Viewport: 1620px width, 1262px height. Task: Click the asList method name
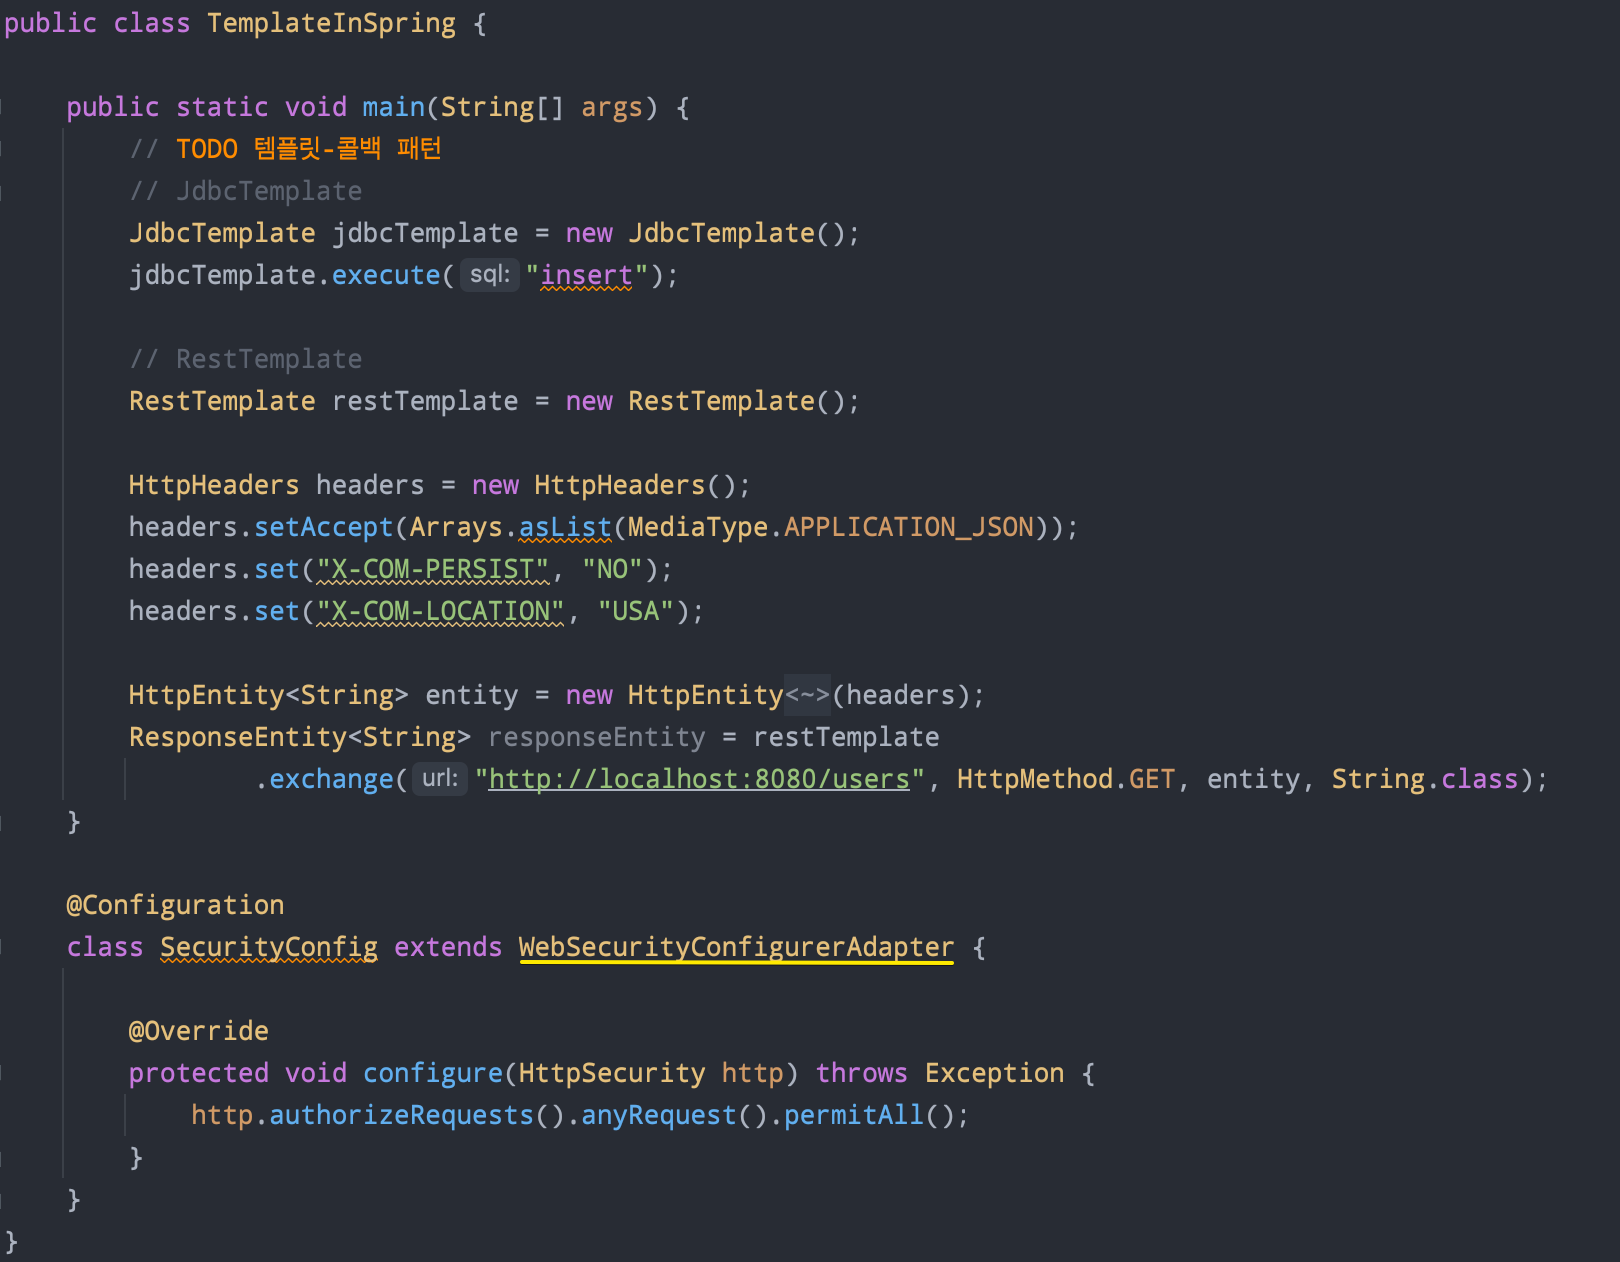tap(565, 527)
